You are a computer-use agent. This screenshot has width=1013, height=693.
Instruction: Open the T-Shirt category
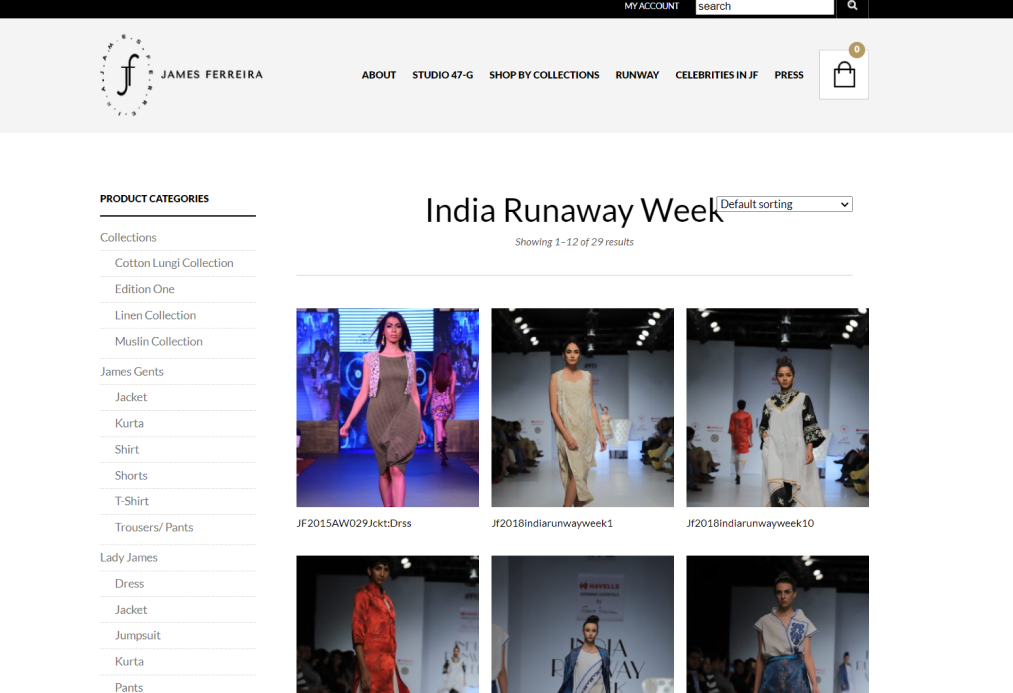(132, 501)
